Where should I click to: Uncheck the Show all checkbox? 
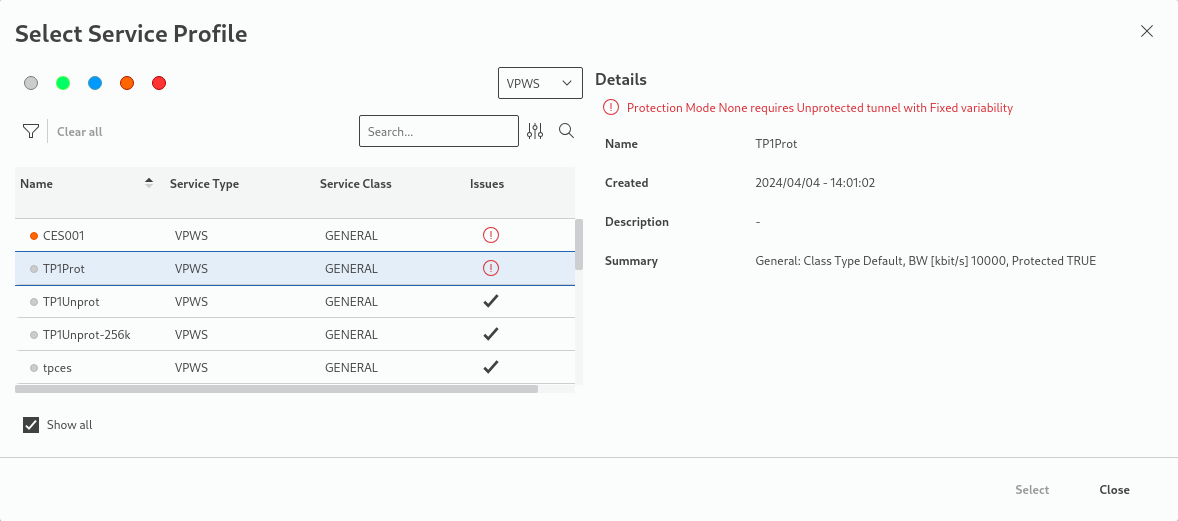pos(31,425)
